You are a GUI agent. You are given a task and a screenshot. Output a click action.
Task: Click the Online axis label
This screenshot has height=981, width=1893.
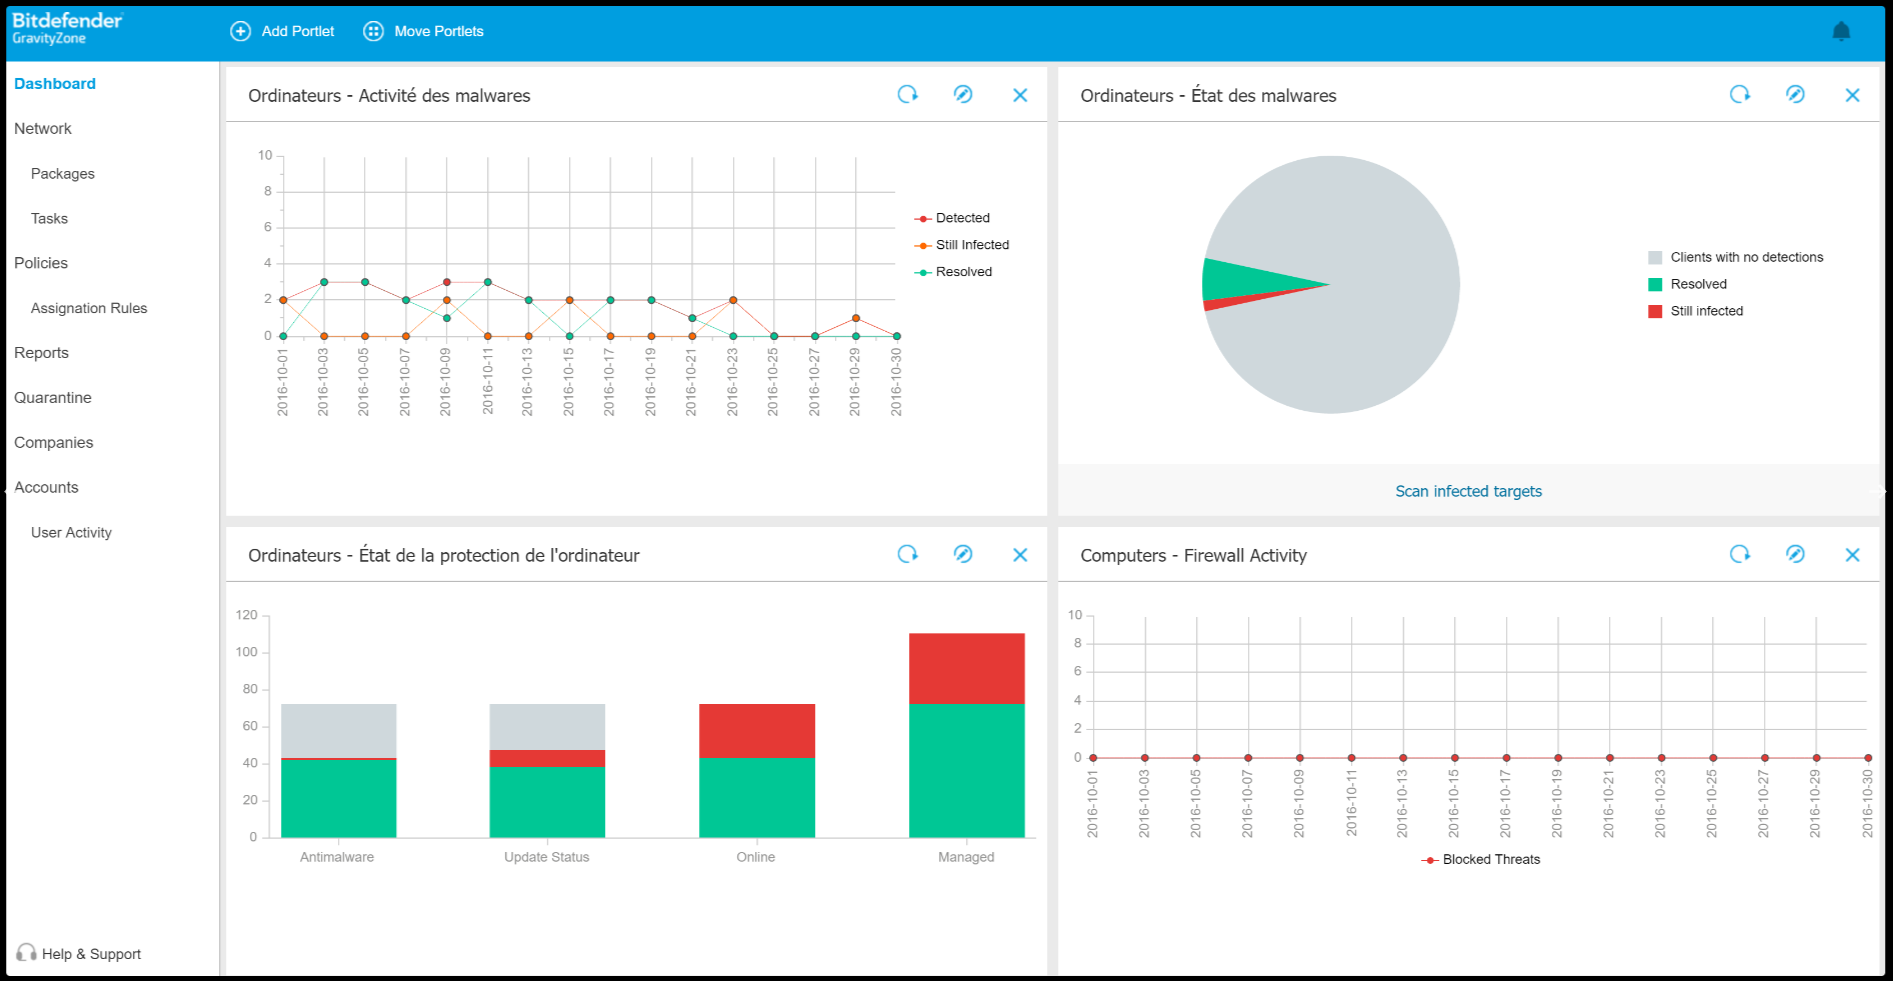756,857
